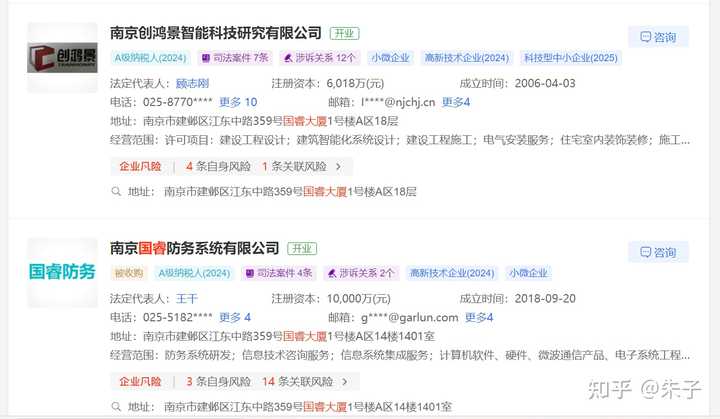Click search icon beside 18层 address match
Image resolution: width=720 pixels, height=419 pixels.
point(116,191)
